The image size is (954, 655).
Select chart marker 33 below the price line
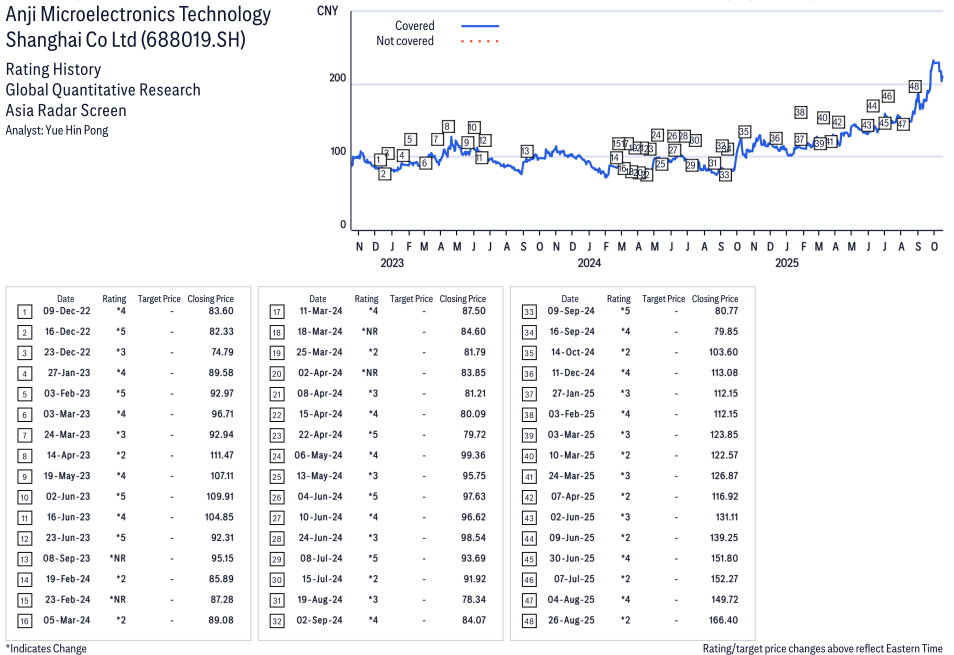pos(725,175)
